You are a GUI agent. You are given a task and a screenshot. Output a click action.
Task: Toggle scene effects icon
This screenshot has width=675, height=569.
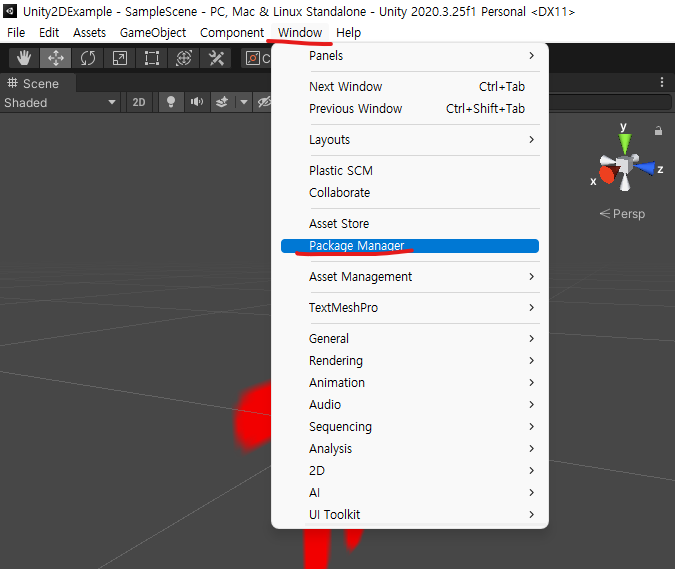coord(222,102)
